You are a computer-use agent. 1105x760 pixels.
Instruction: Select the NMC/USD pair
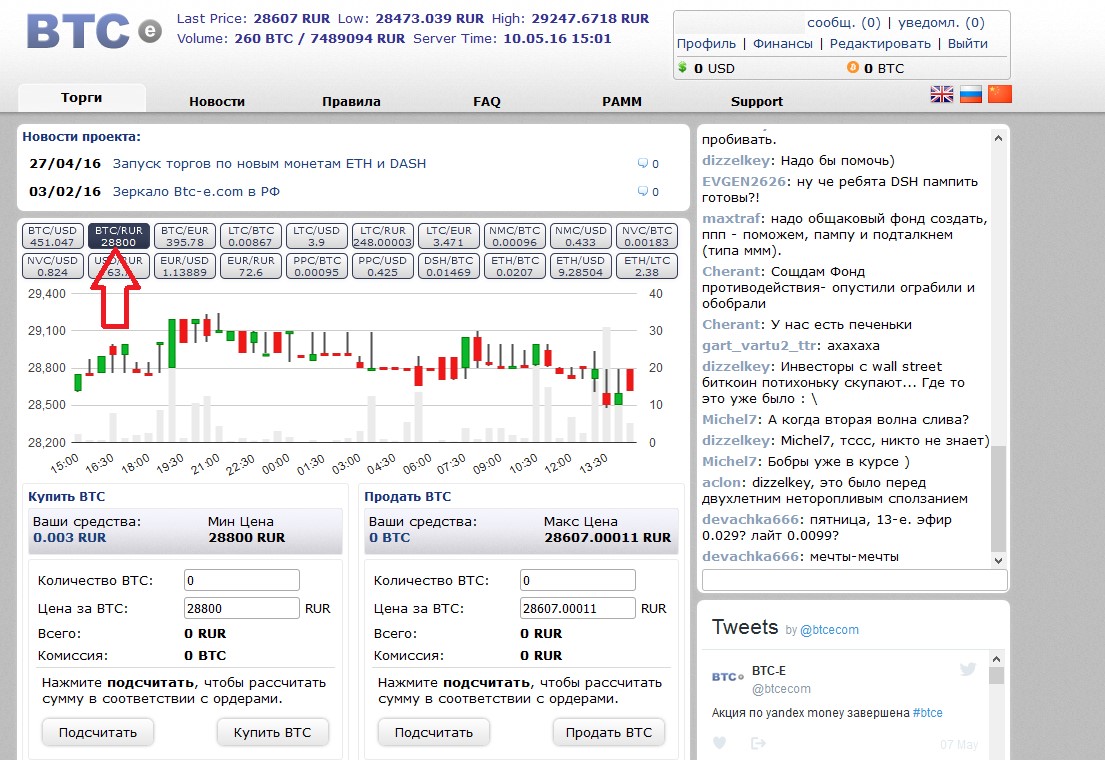pos(581,236)
